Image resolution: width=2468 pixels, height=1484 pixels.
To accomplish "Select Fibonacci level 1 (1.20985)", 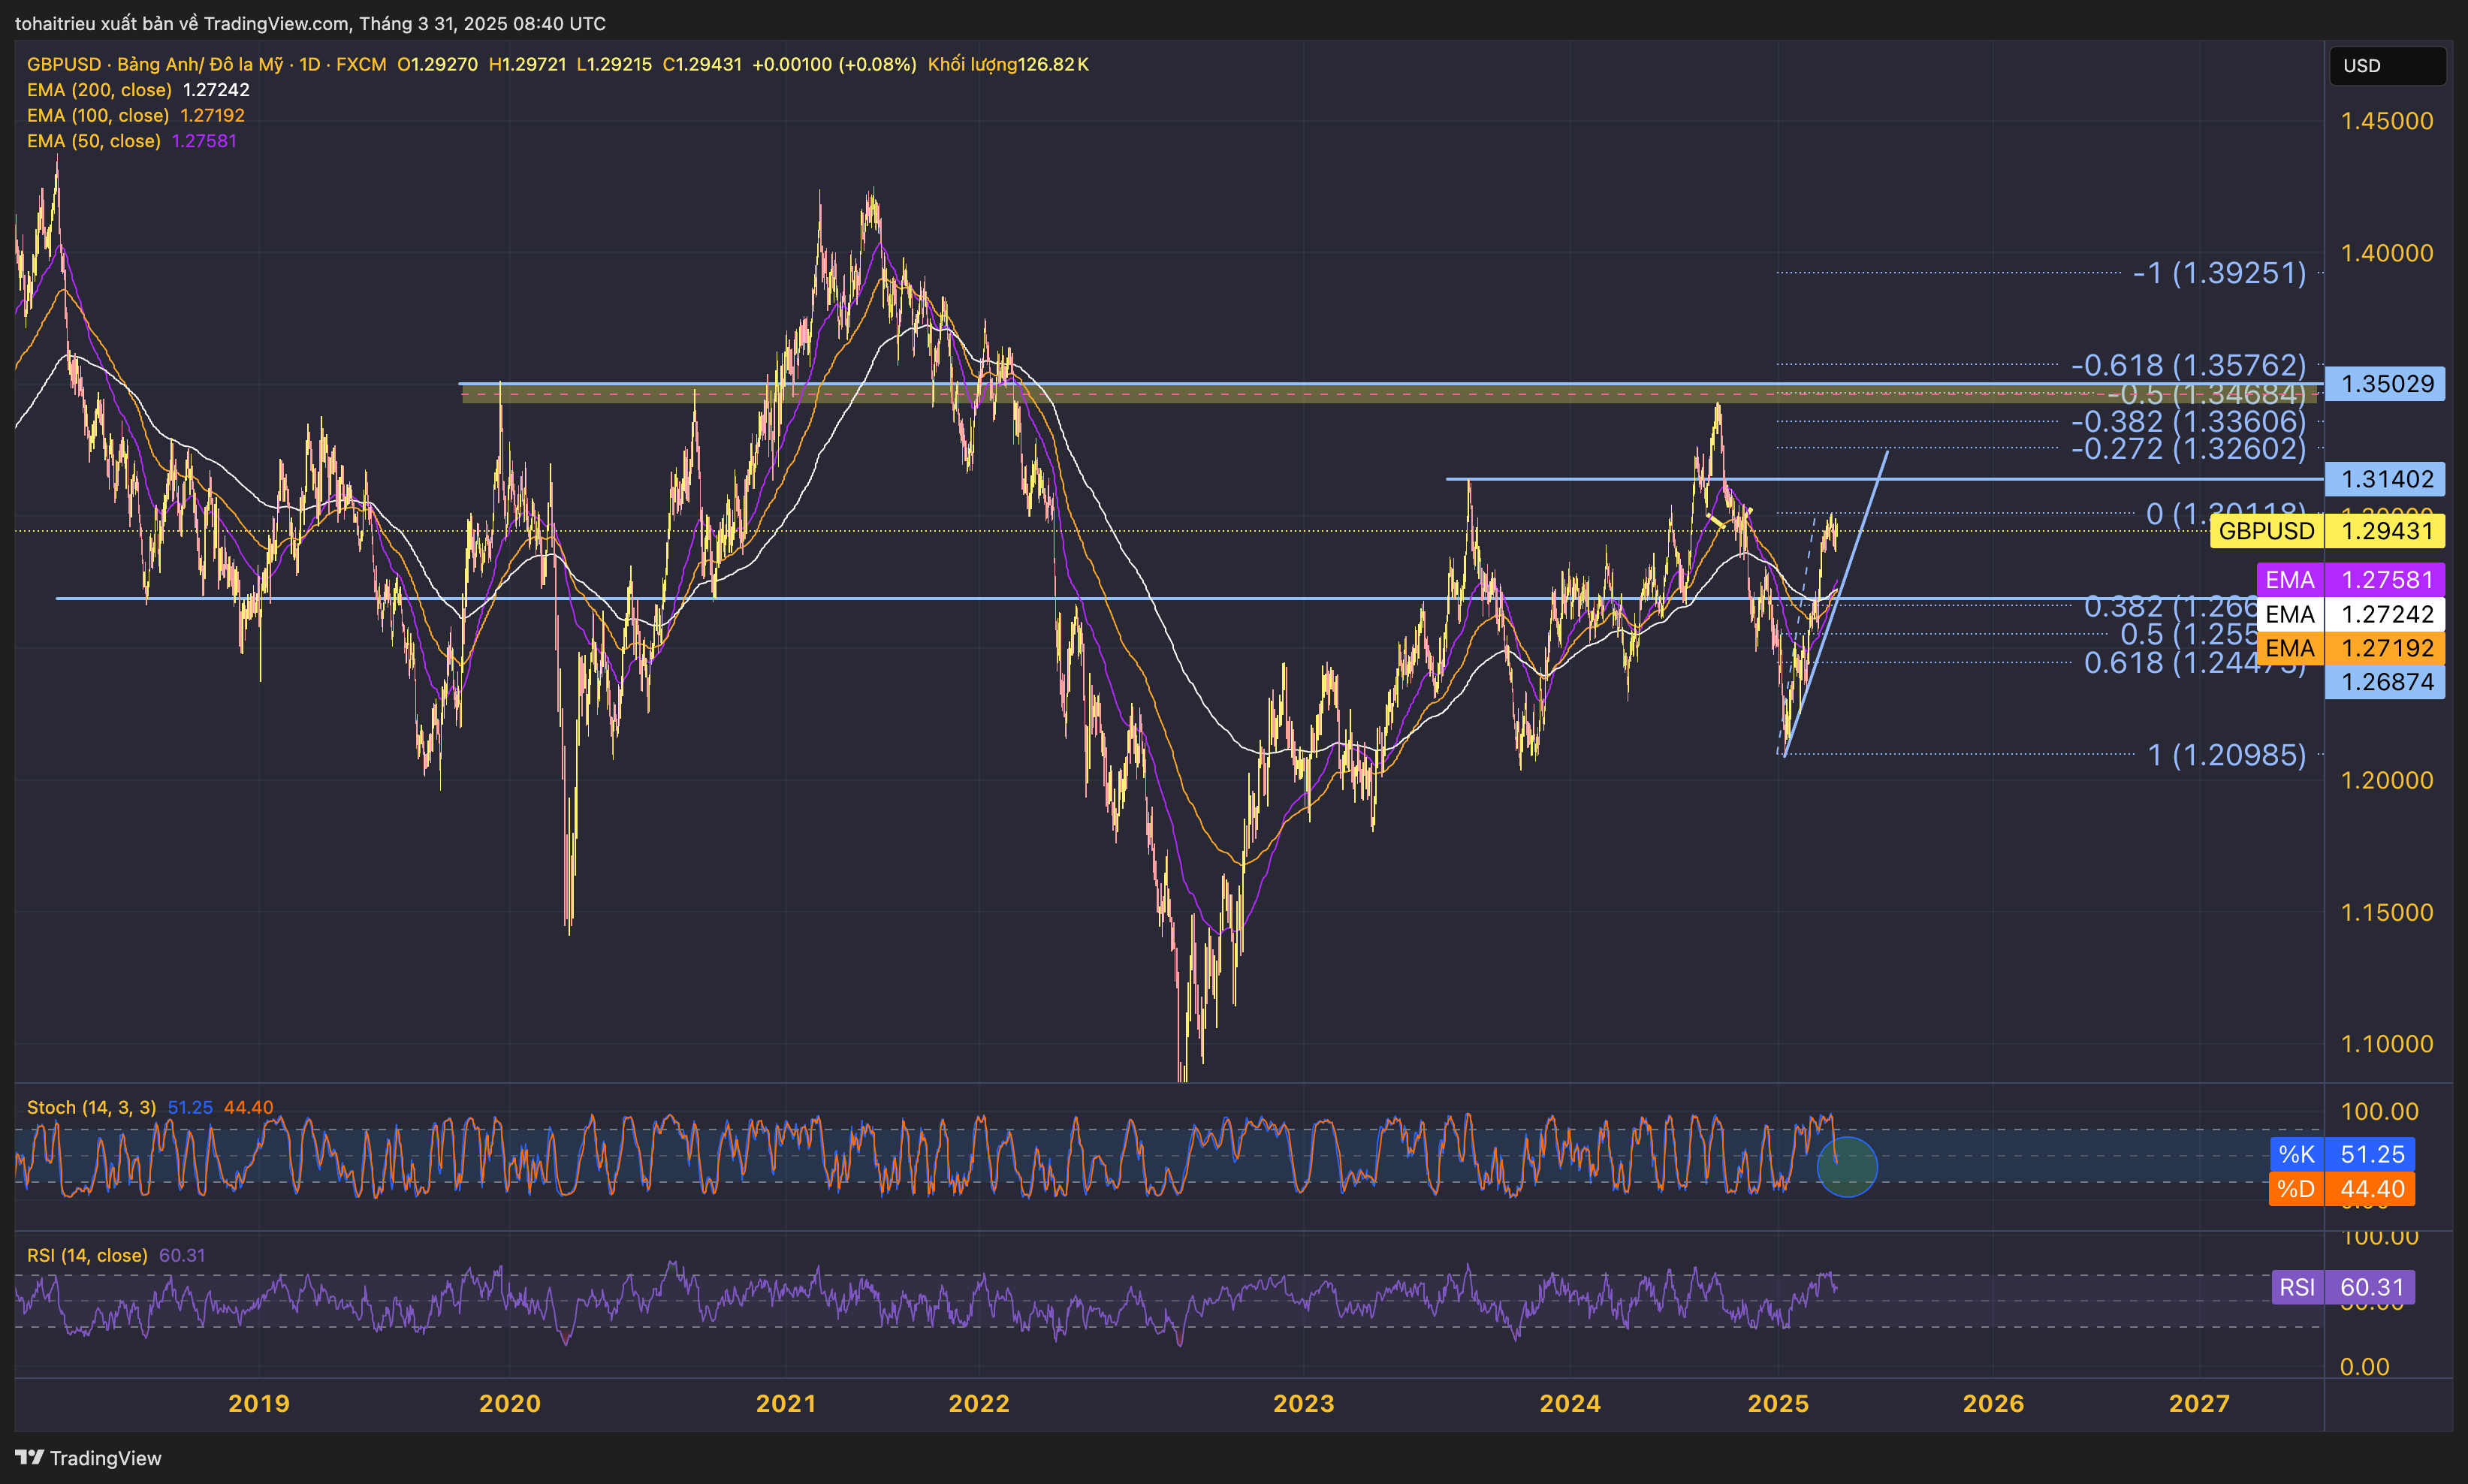I will coord(2227,755).
